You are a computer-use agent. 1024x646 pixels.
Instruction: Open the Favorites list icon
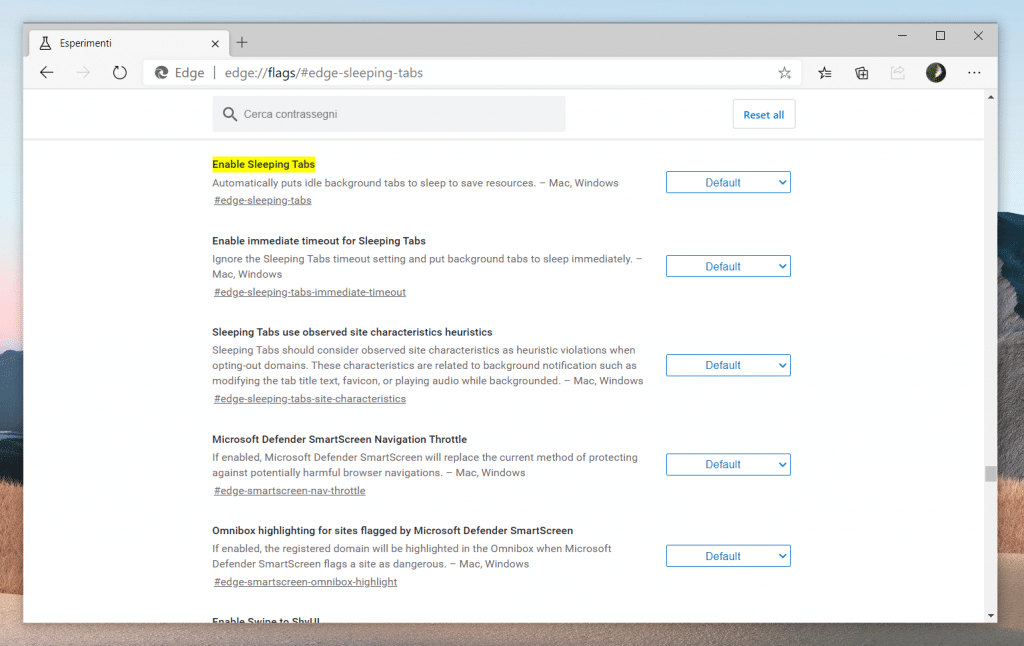(825, 73)
